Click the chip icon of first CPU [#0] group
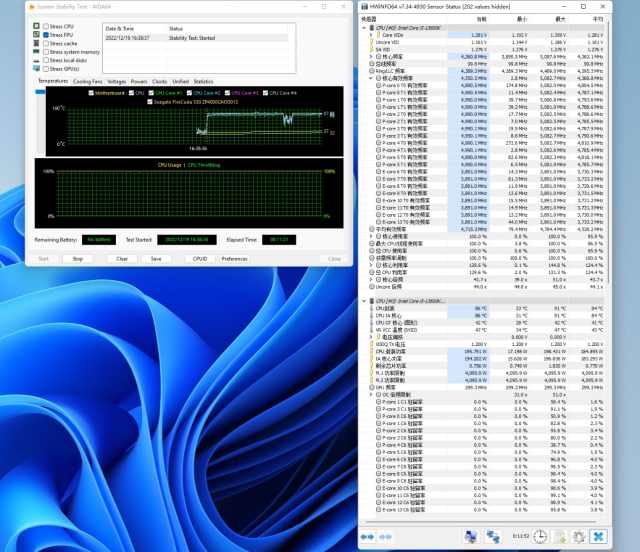 (372, 28)
